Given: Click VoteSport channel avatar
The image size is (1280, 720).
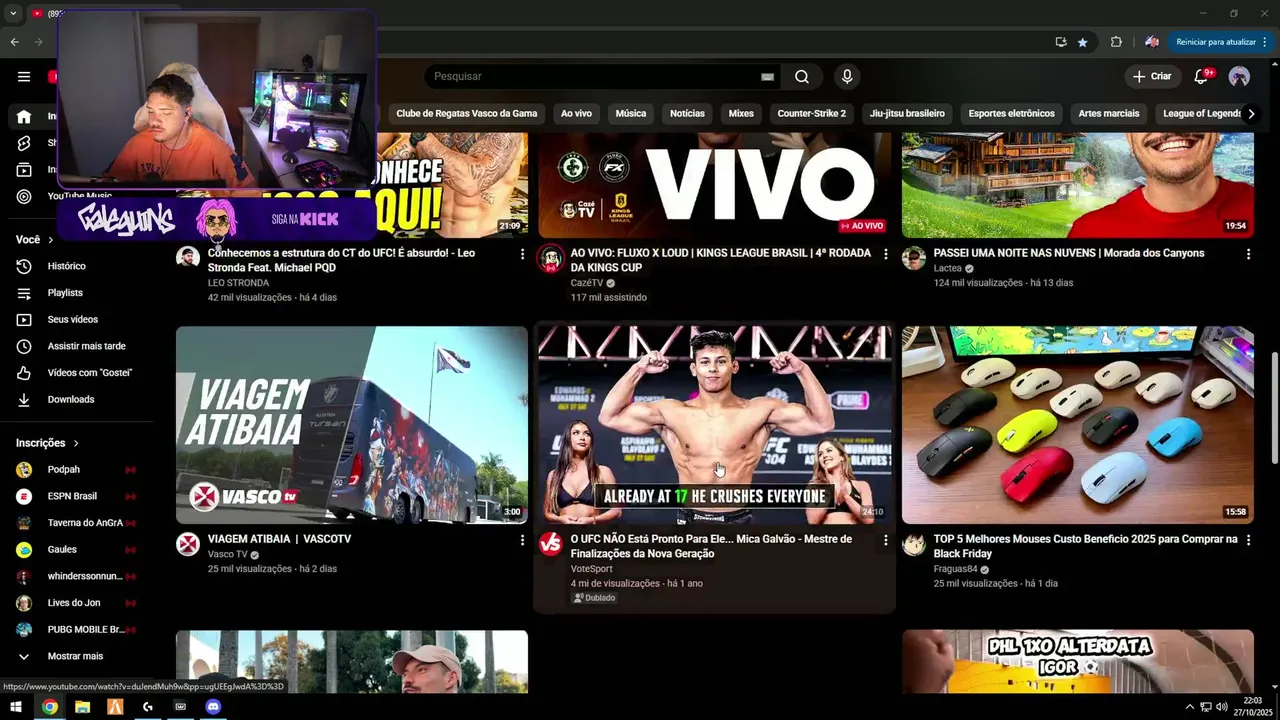Looking at the screenshot, I should 550,544.
